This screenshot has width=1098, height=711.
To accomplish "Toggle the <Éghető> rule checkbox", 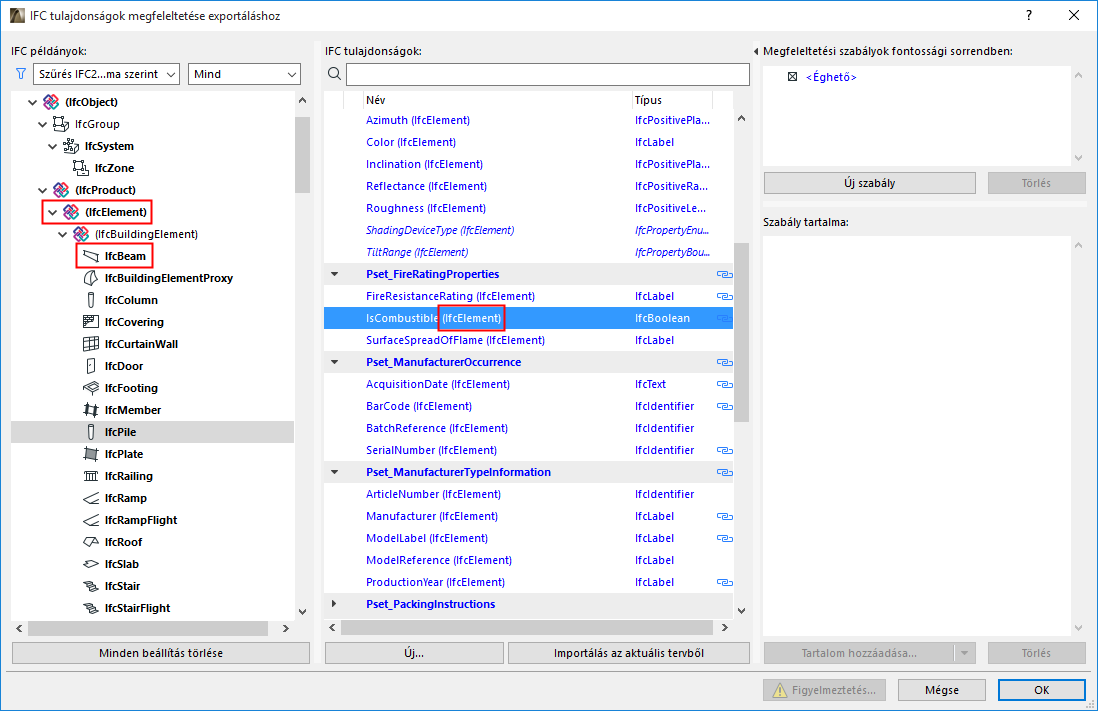I will (x=792, y=77).
